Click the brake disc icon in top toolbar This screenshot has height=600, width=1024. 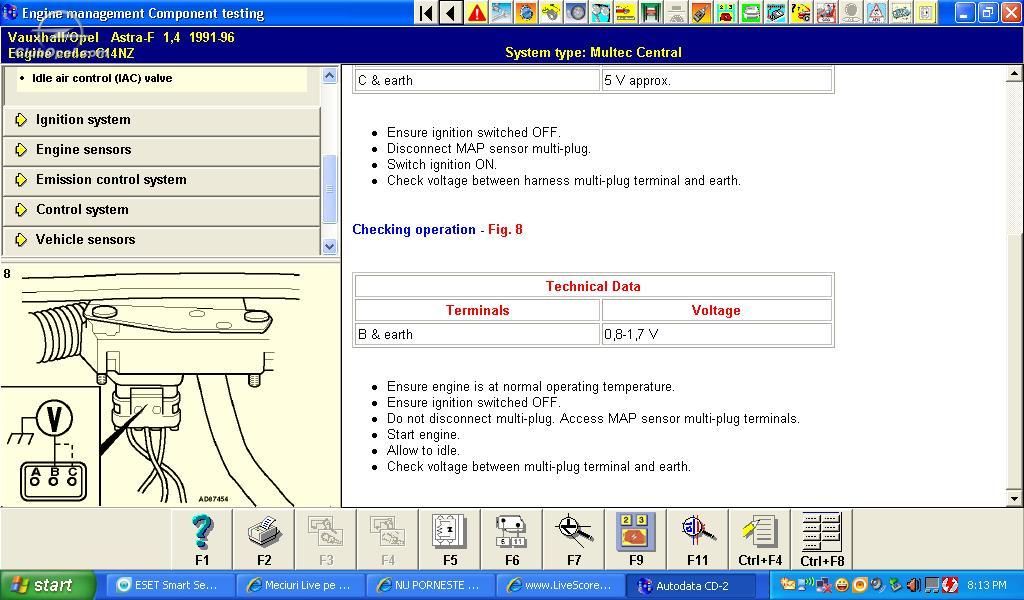click(x=576, y=12)
